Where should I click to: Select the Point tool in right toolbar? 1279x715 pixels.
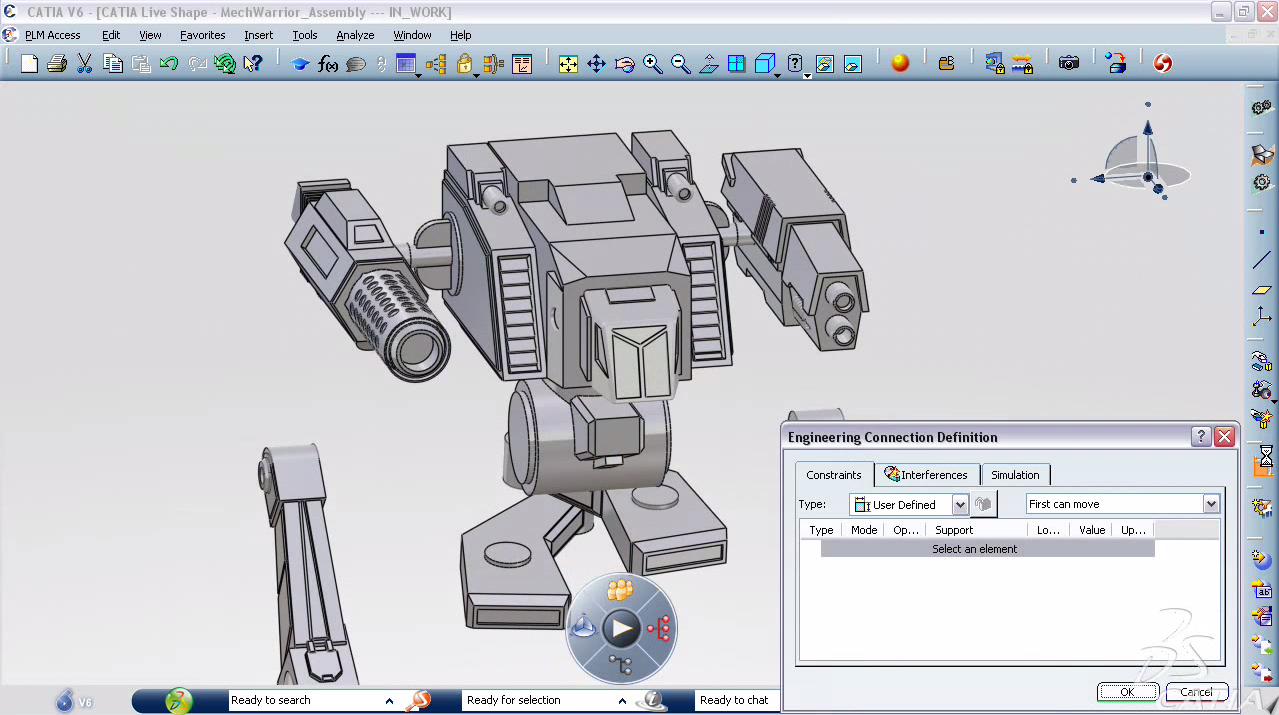point(1262,232)
